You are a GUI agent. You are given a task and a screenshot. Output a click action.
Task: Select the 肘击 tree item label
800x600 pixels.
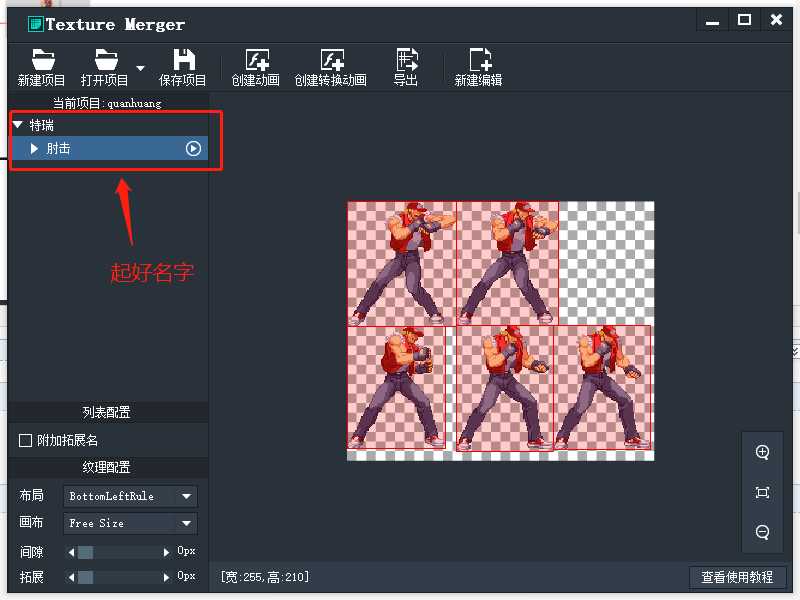coord(58,148)
